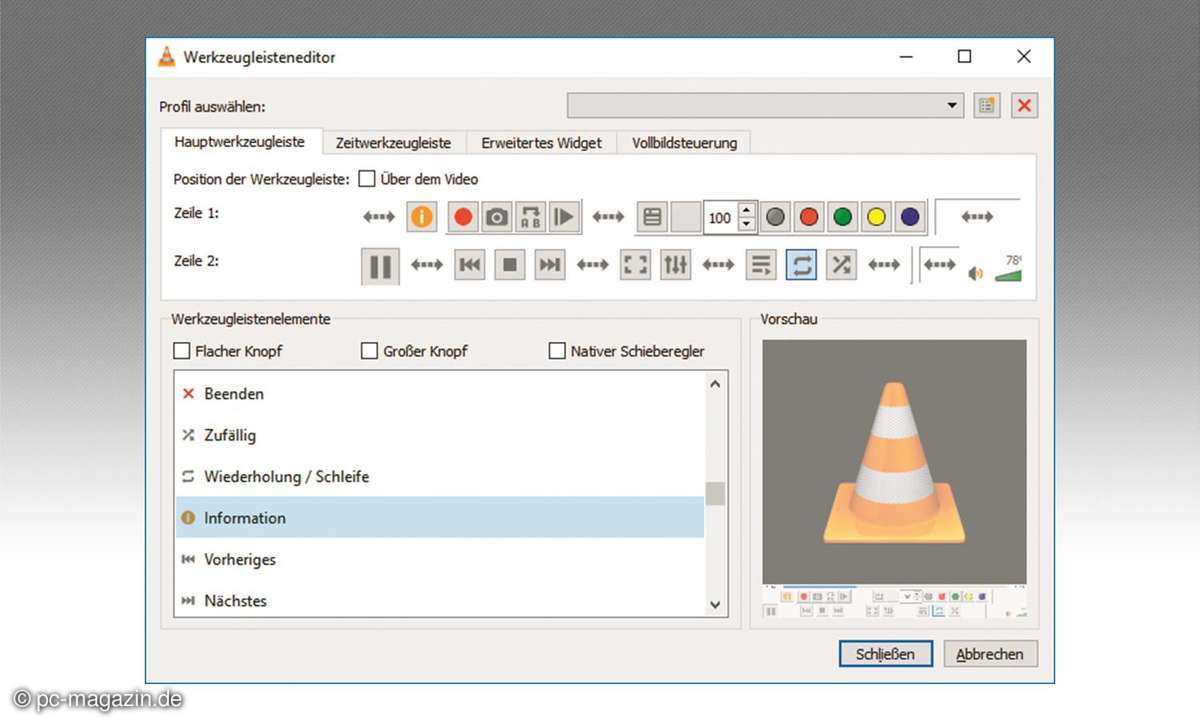Viewport: 1200px width, 720px height.
Task: Enable the Über dem Video checkbox
Action: tap(367, 179)
